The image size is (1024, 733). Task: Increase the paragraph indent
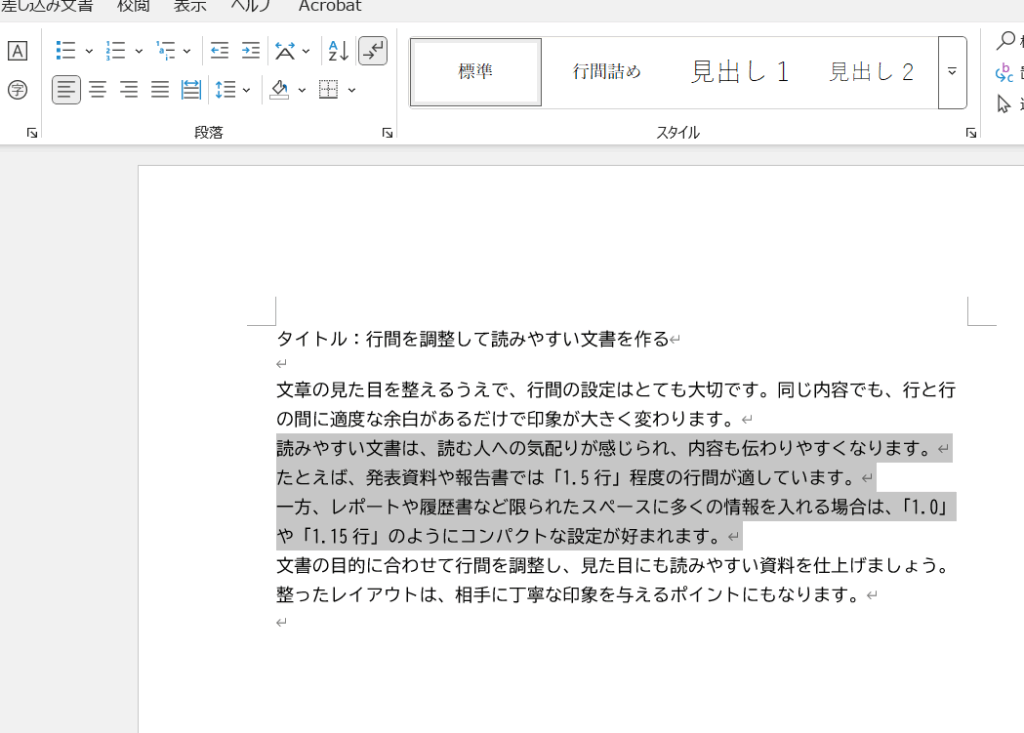point(250,50)
